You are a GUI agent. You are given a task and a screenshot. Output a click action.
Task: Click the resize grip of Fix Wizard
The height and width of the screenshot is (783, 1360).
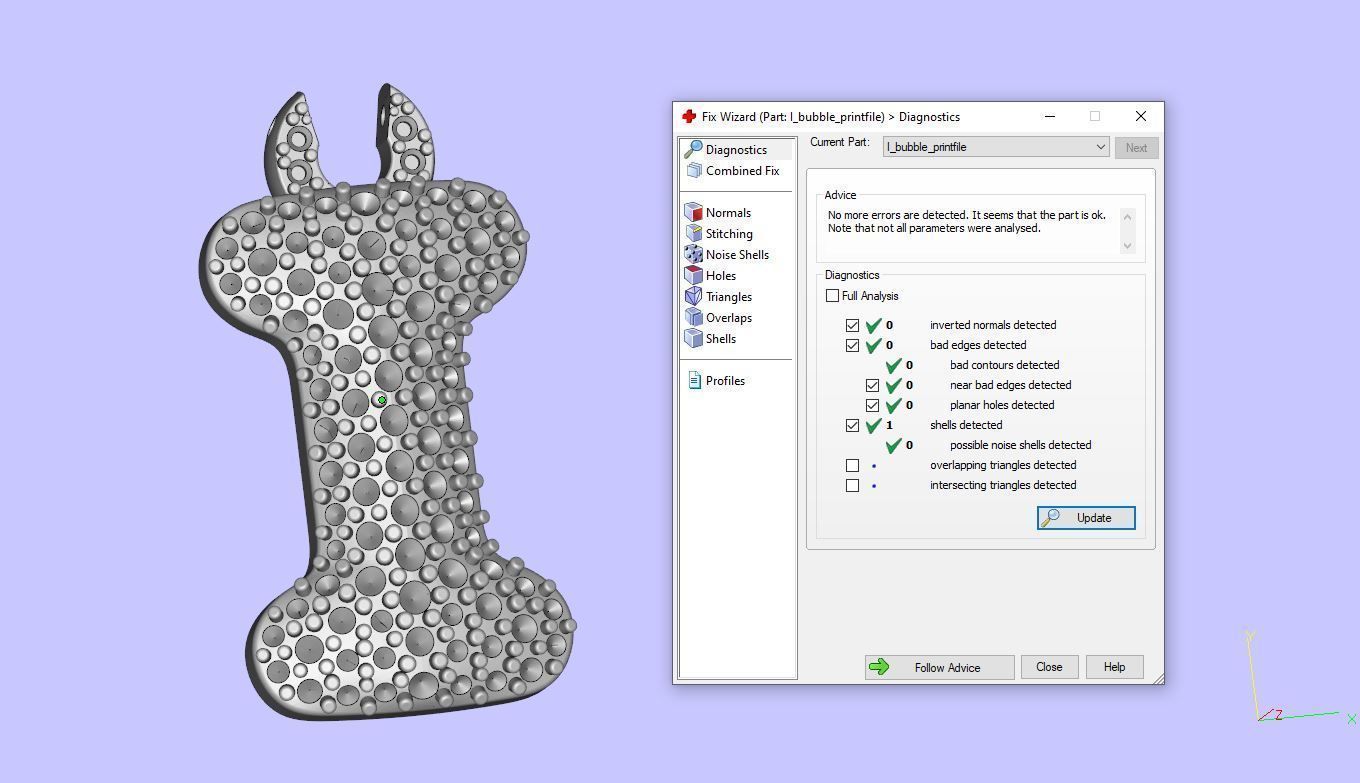[1158, 679]
